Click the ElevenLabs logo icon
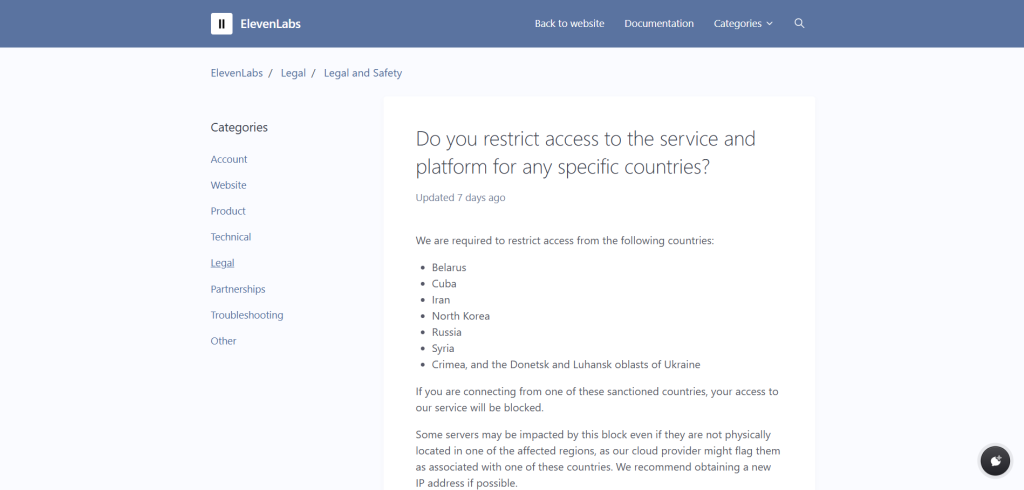This screenshot has height=490, width=1024. (221, 24)
